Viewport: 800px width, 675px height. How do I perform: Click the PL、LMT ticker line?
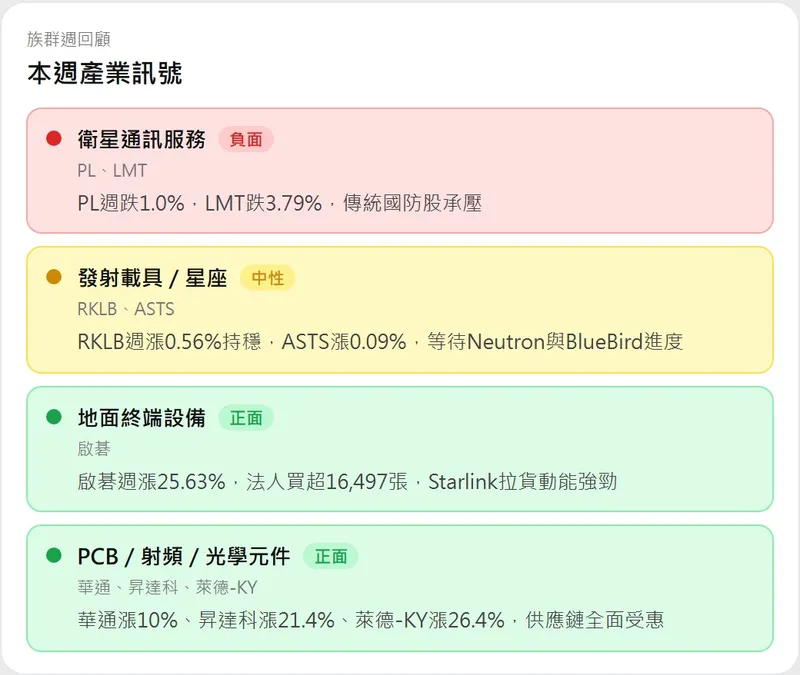112,171
